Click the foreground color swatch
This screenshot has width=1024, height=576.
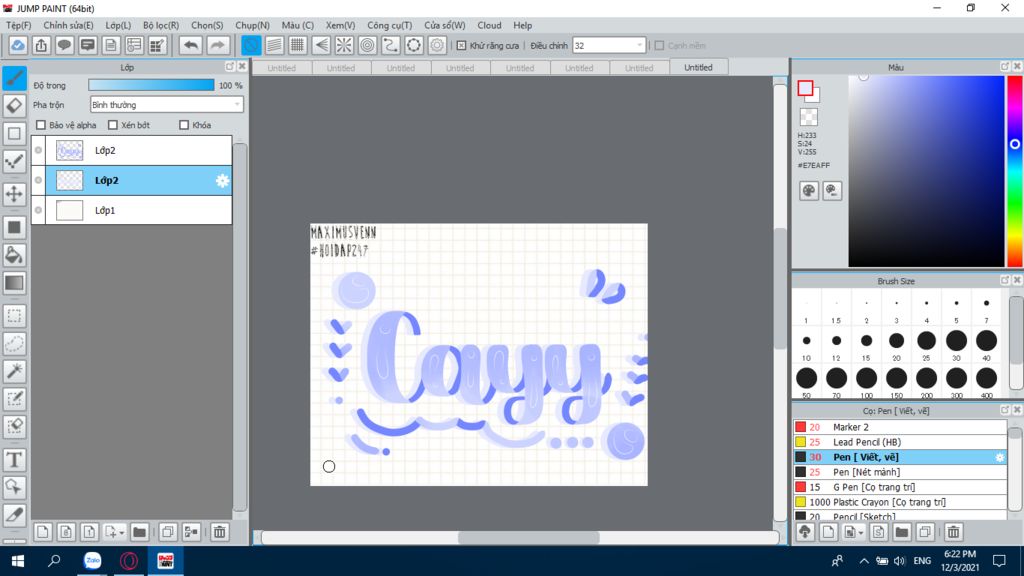pyautogui.click(x=805, y=88)
